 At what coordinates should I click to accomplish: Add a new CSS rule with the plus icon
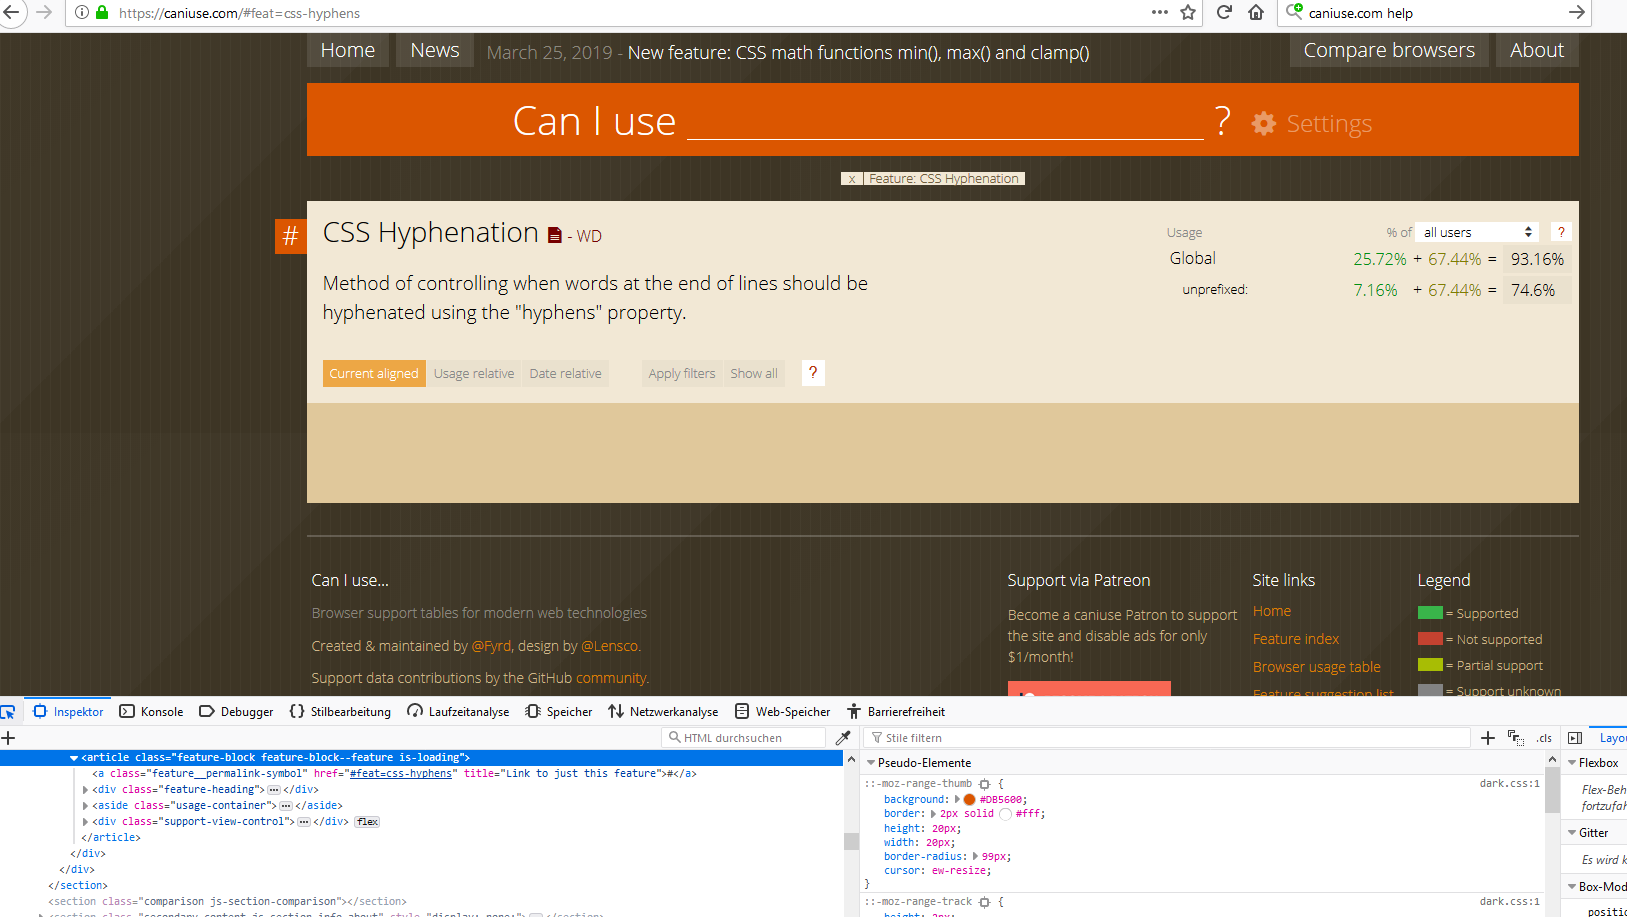[1487, 737]
